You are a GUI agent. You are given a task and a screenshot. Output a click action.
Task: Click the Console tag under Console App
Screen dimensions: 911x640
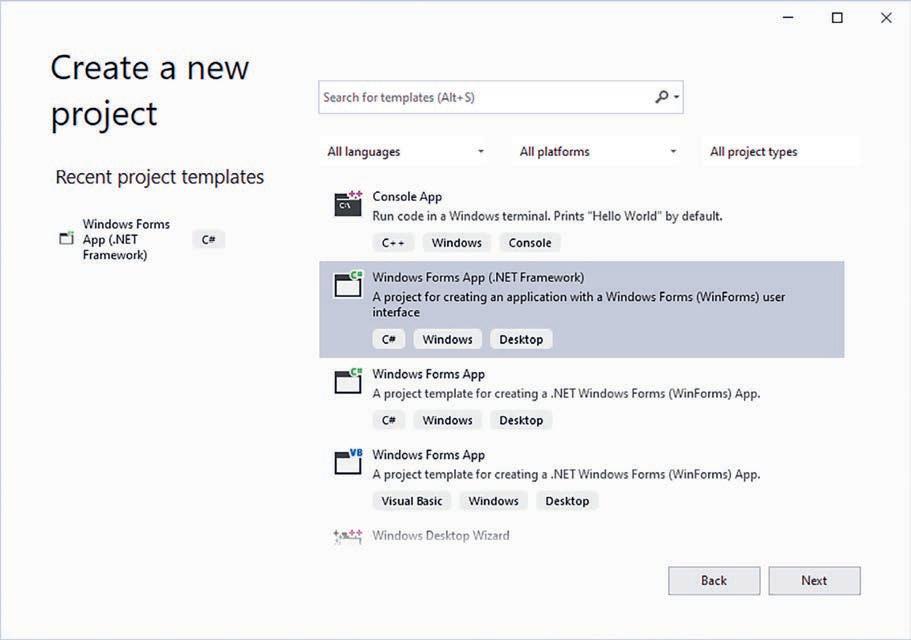(530, 243)
